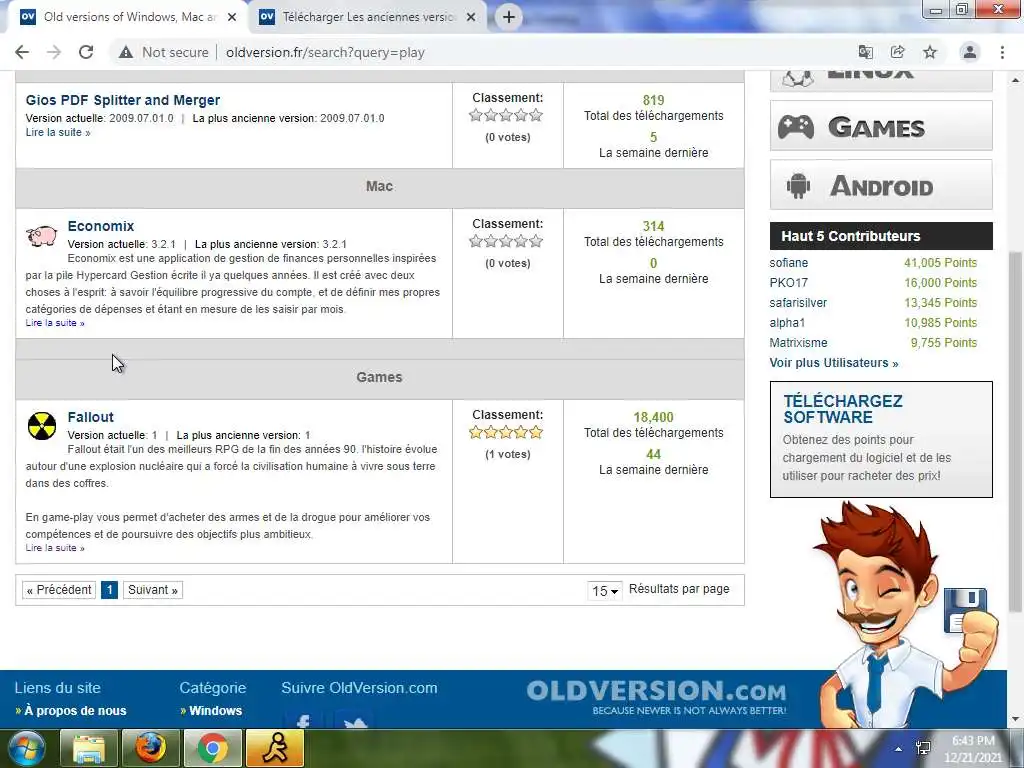Open contributor safarisilver's profile
Viewport: 1024px width, 768px height.
click(x=798, y=303)
